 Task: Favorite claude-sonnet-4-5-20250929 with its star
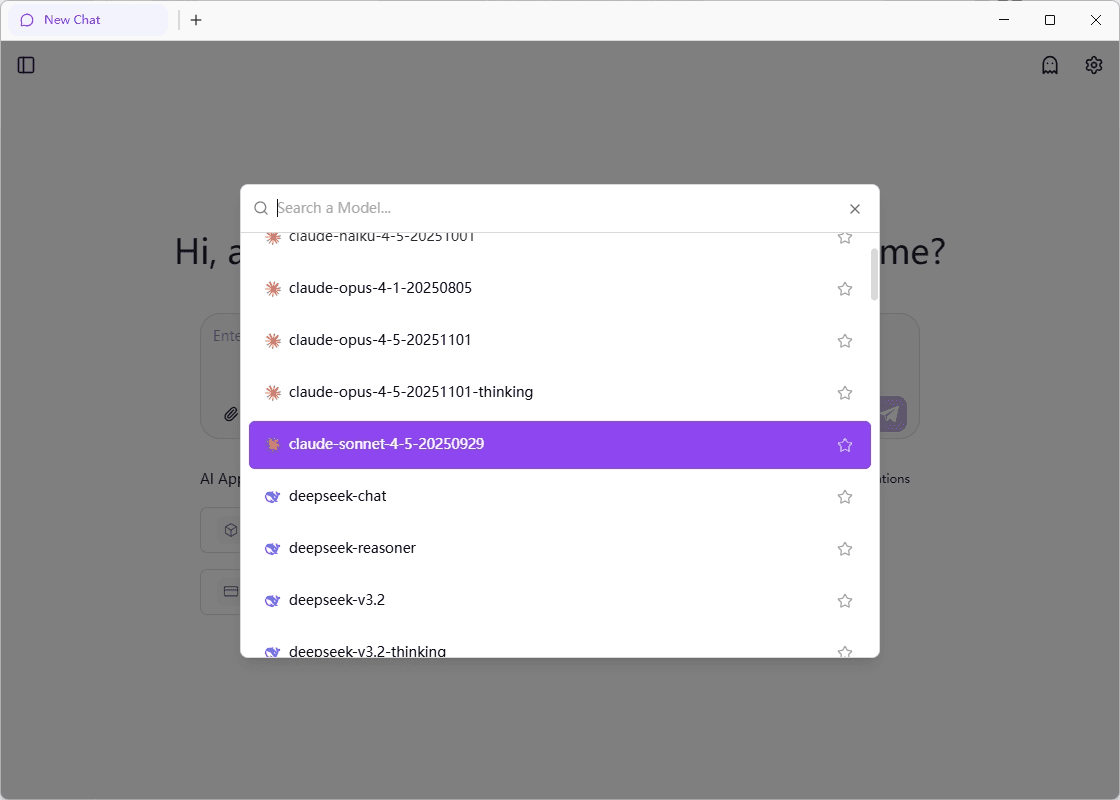[844, 444]
